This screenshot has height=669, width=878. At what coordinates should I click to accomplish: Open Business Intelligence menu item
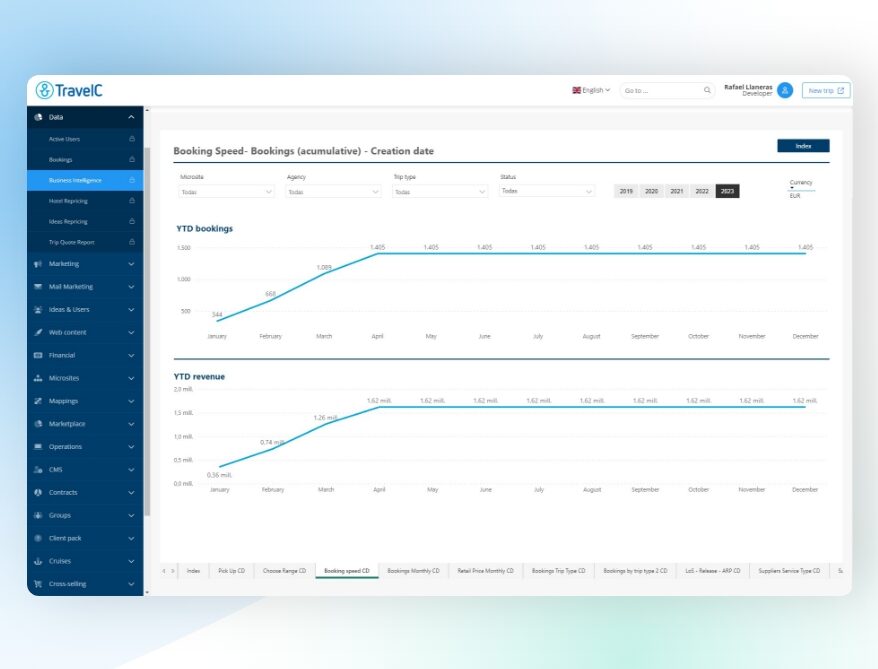pos(85,180)
